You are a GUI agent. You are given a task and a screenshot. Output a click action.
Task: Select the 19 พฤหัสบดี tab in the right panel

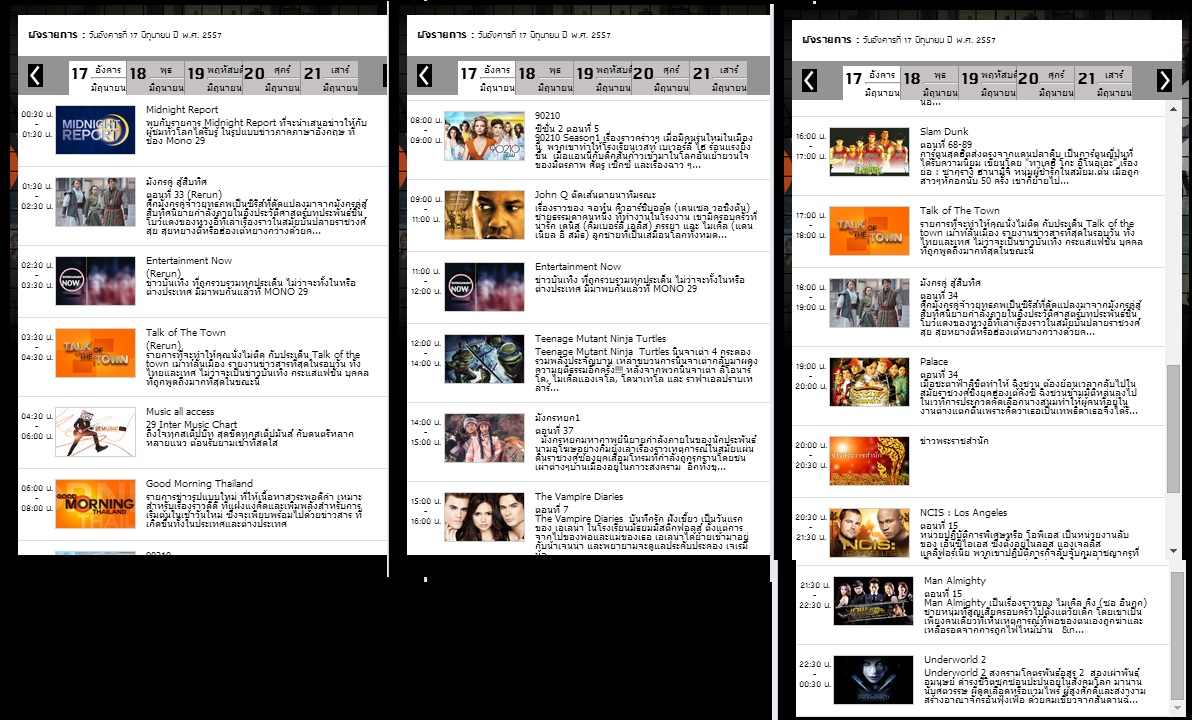(988, 82)
